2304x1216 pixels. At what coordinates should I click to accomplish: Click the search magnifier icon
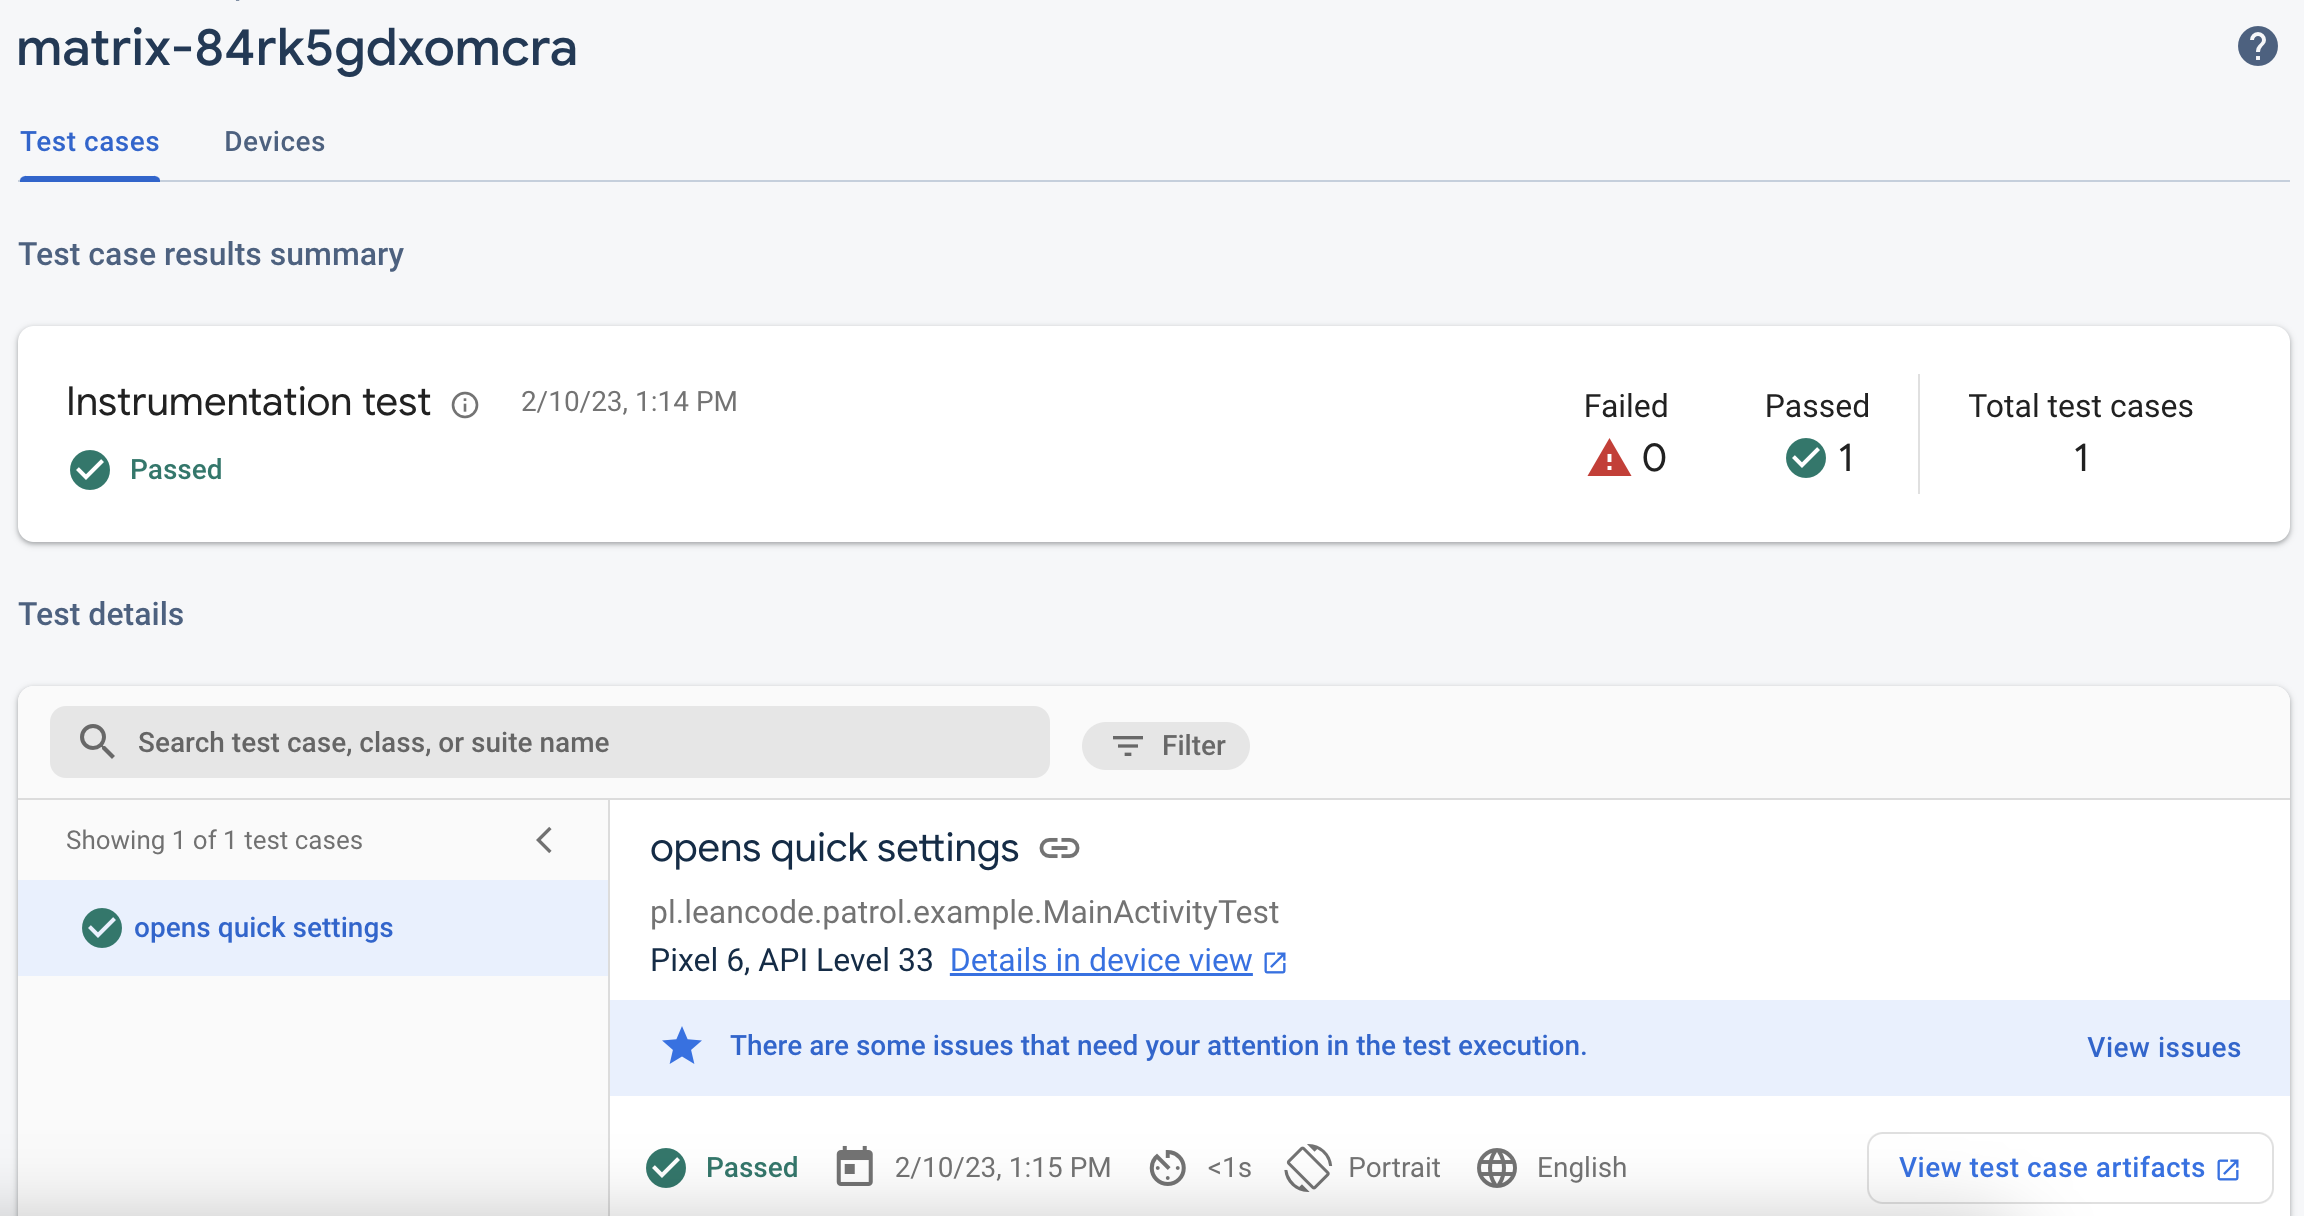pos(97,742)
